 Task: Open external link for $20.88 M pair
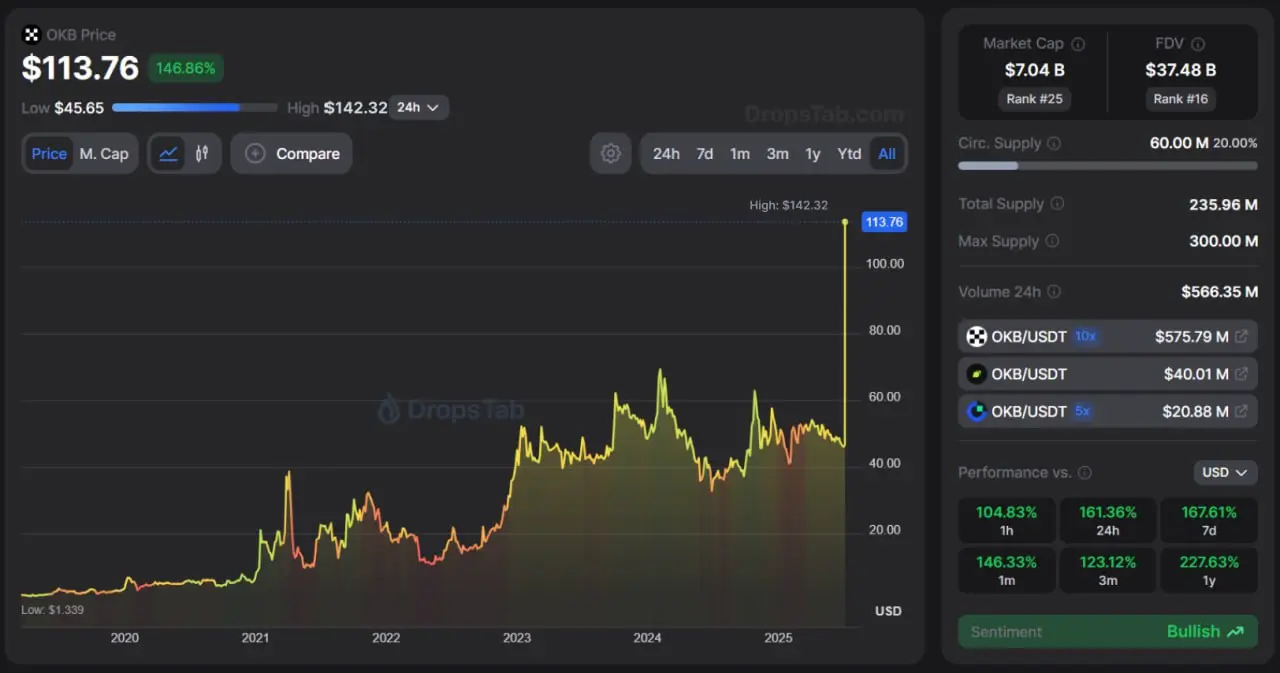[x=1241, y=411]
